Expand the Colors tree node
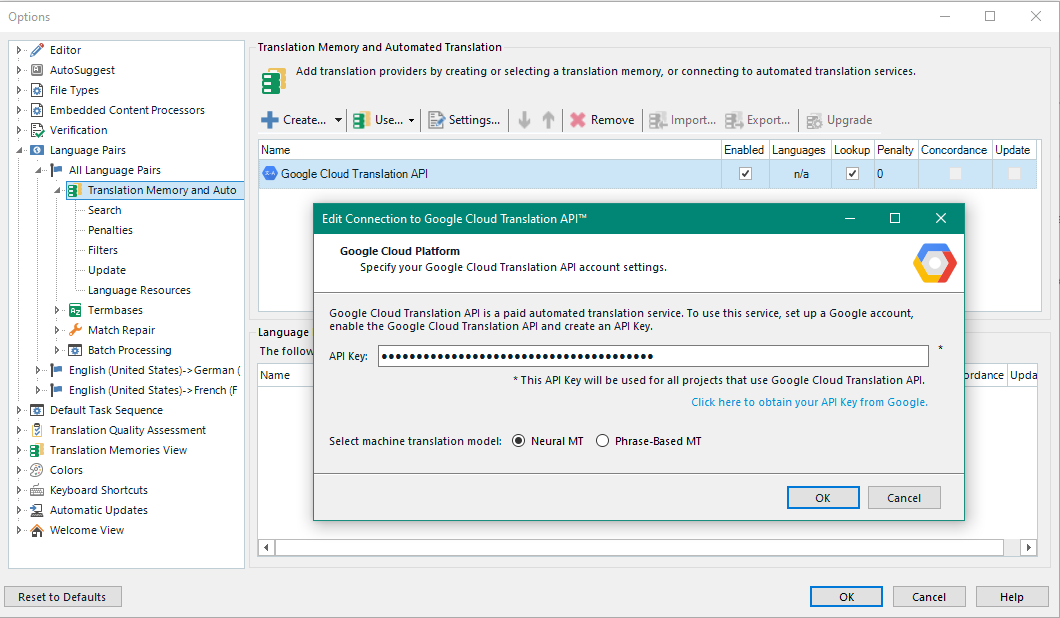The height and width of the screenshot is (618, 1060). [19, 470]
